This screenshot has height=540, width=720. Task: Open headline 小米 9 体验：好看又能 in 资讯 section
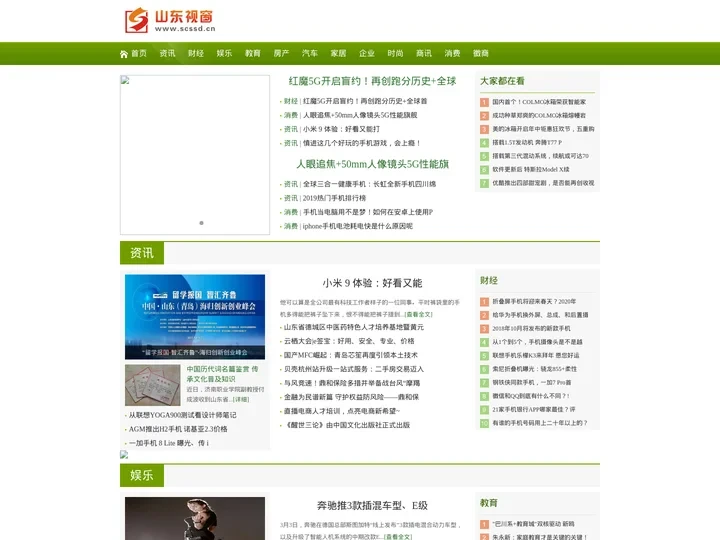(372, 283)
